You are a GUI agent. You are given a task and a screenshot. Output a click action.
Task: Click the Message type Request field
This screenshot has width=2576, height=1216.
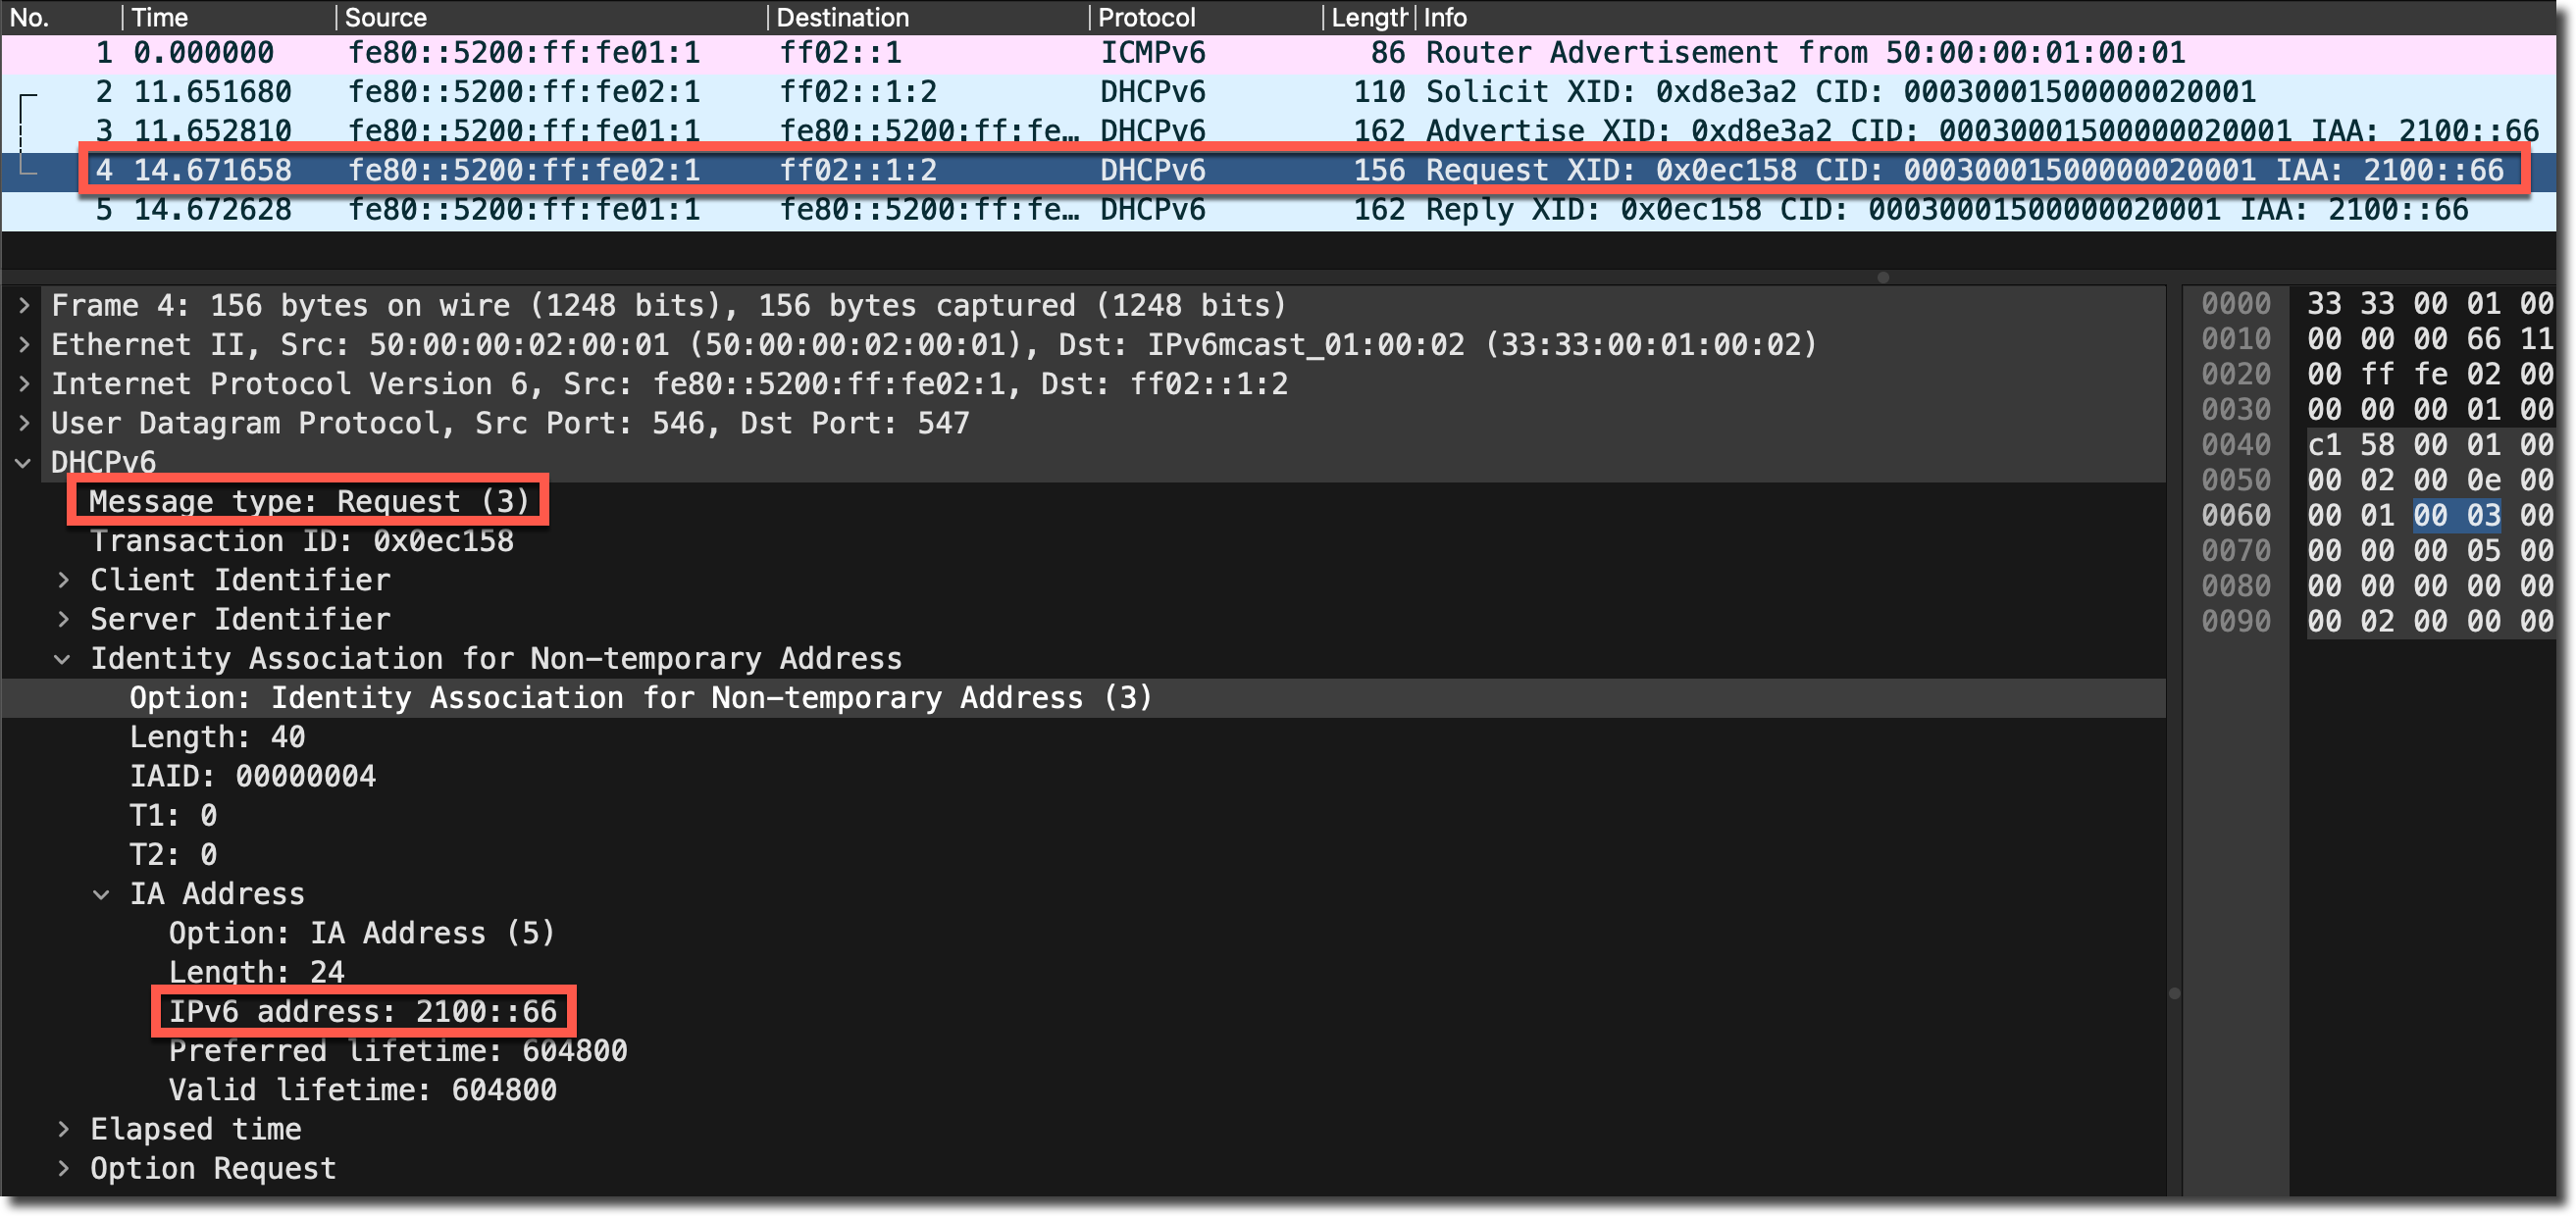tap(309, 502)
